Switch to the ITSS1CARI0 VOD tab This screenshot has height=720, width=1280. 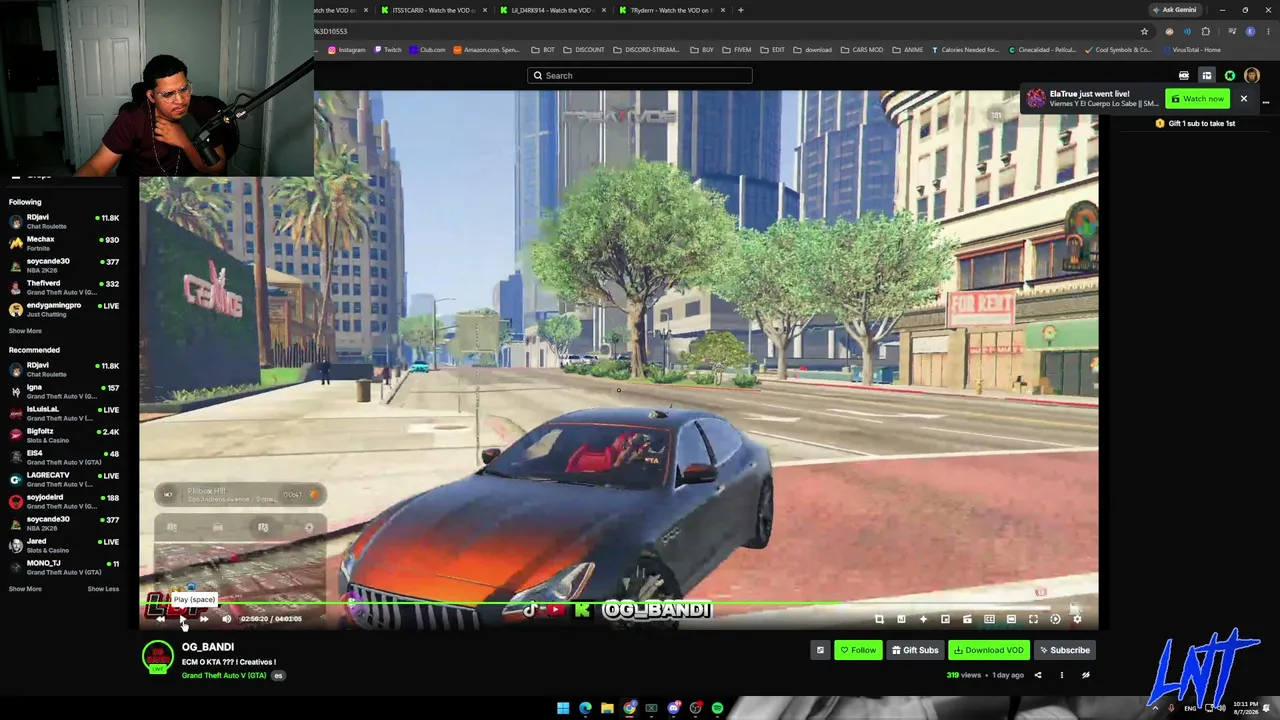tap(432, 10)
